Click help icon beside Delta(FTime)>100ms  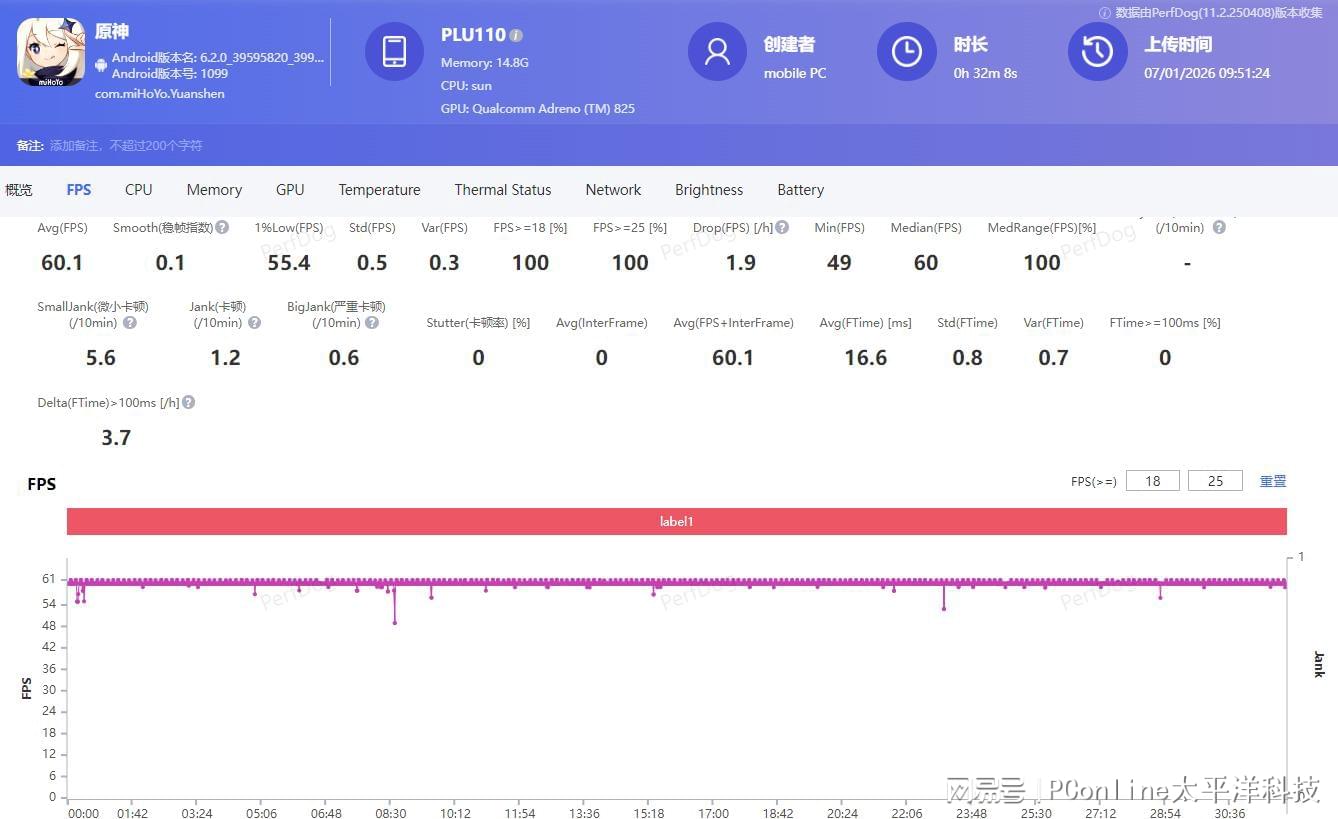click(188, 403)
